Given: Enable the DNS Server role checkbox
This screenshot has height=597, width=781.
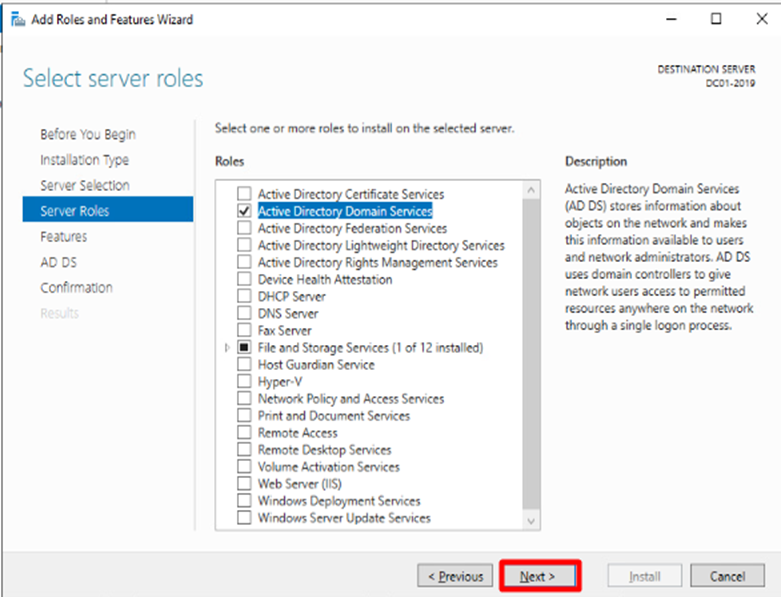Looking at the screenshot, I should coord(244,313).
